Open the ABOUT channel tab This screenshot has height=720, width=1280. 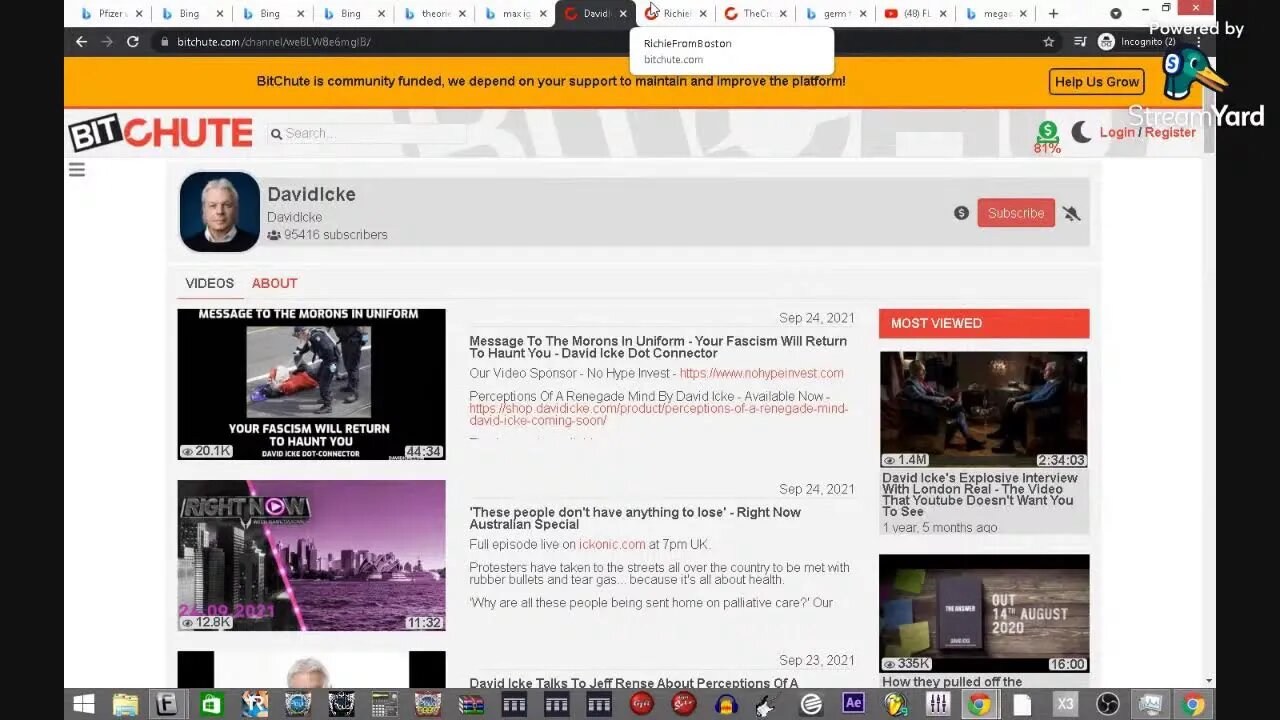tap(275, 283)
